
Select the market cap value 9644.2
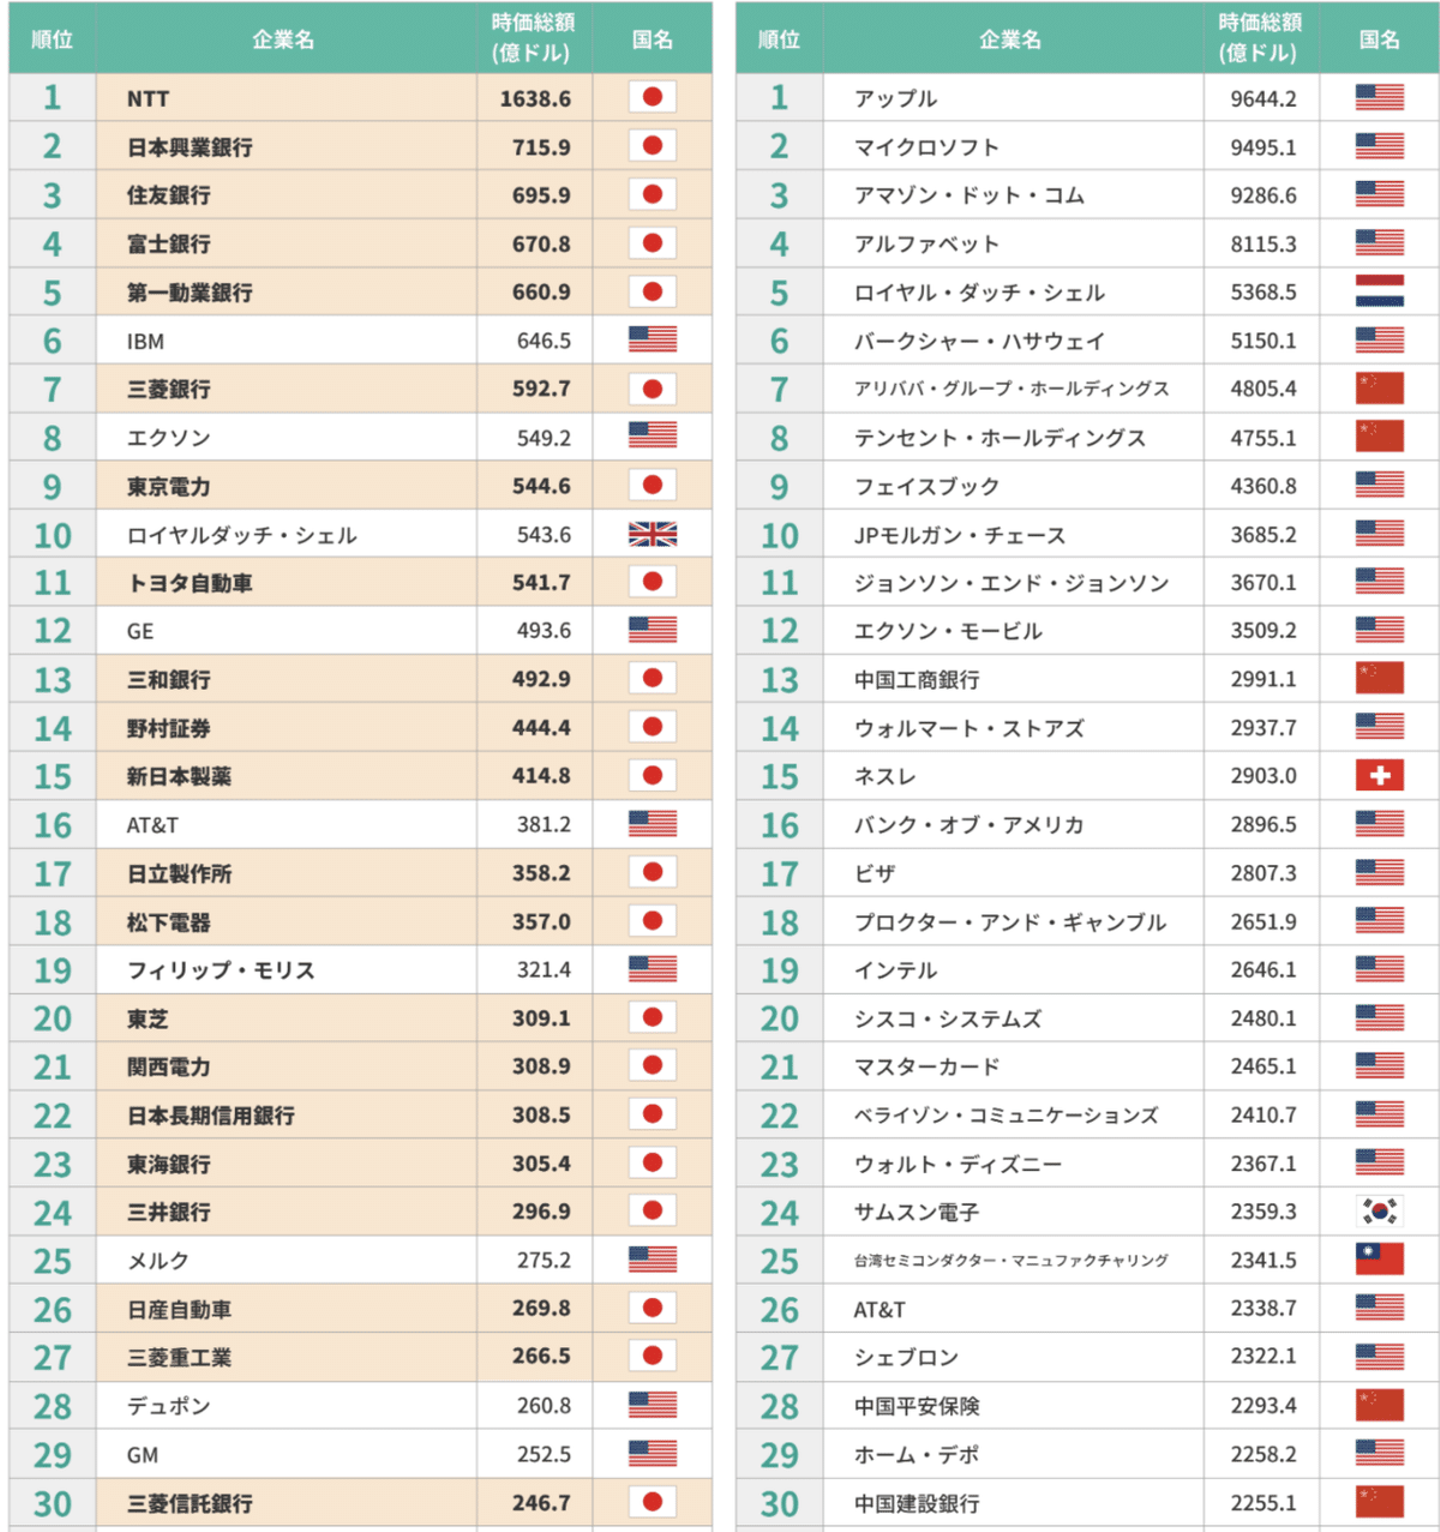coord(1263,99)
